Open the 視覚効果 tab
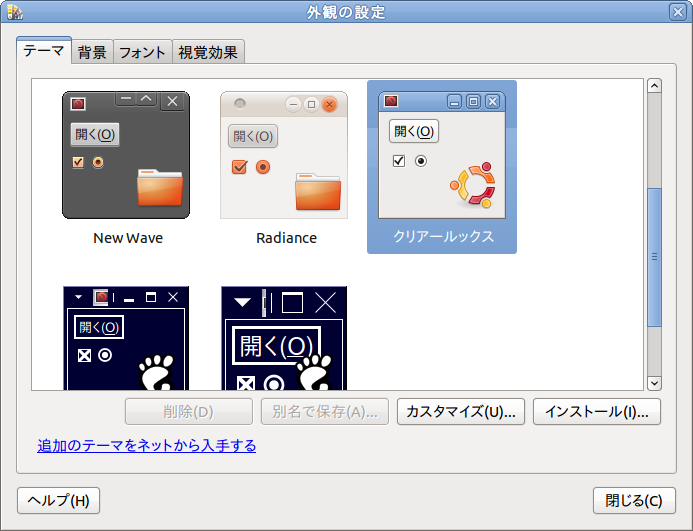693x531 pixels. (x=208, y=52)
